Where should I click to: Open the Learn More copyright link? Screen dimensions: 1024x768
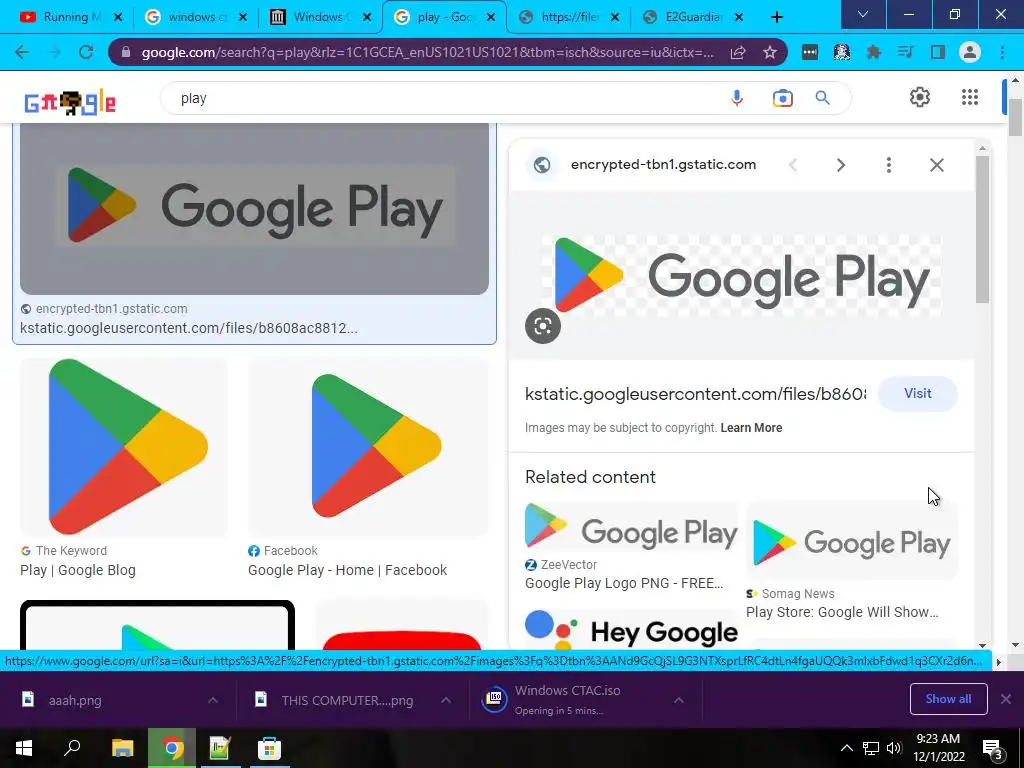[751, 428]
